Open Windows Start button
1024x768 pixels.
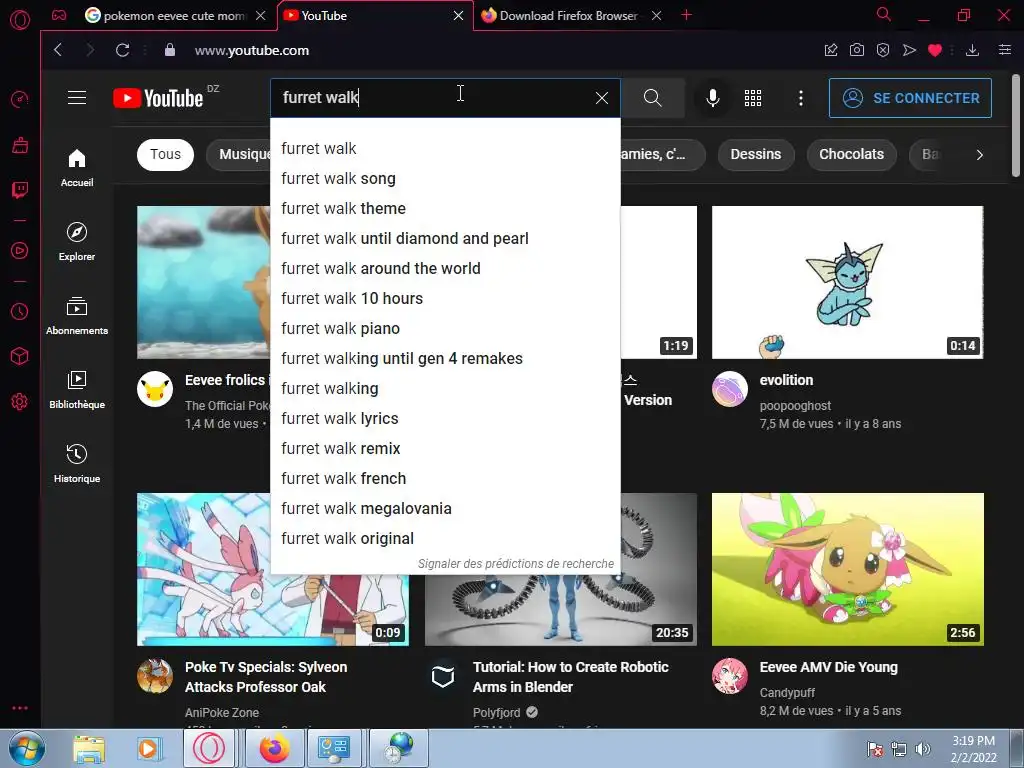coord(27,748)
